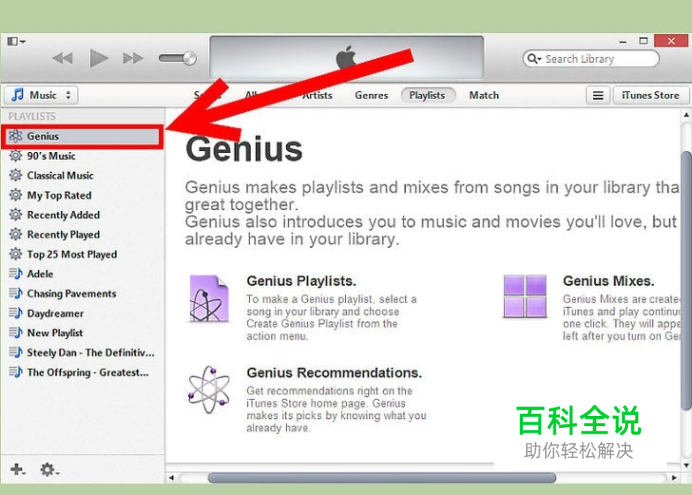Click the Apple logo in status display
The height and width of the screenshot is (495, 692).
346,57
